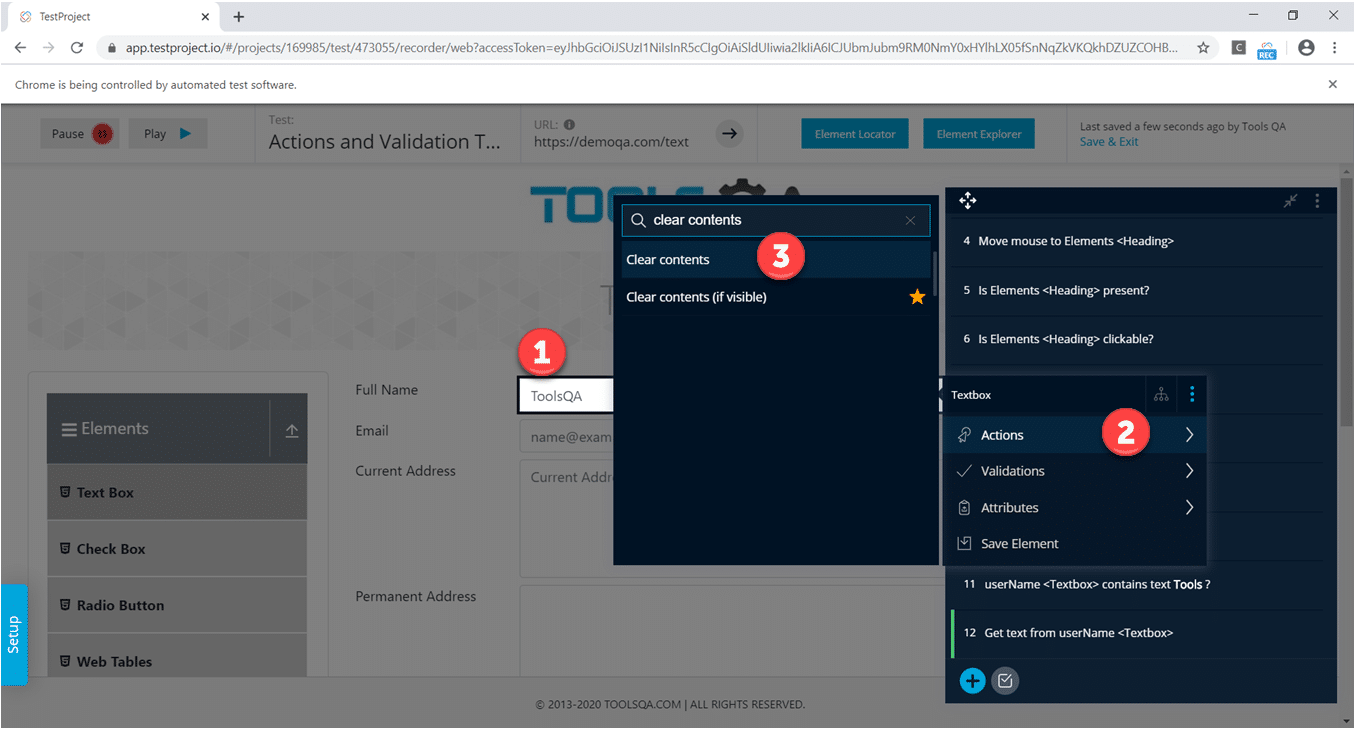This screenshot has width=1355, height=729.
Task: Click the REC extension icon in Chrome
Action: click(1267, 48)
